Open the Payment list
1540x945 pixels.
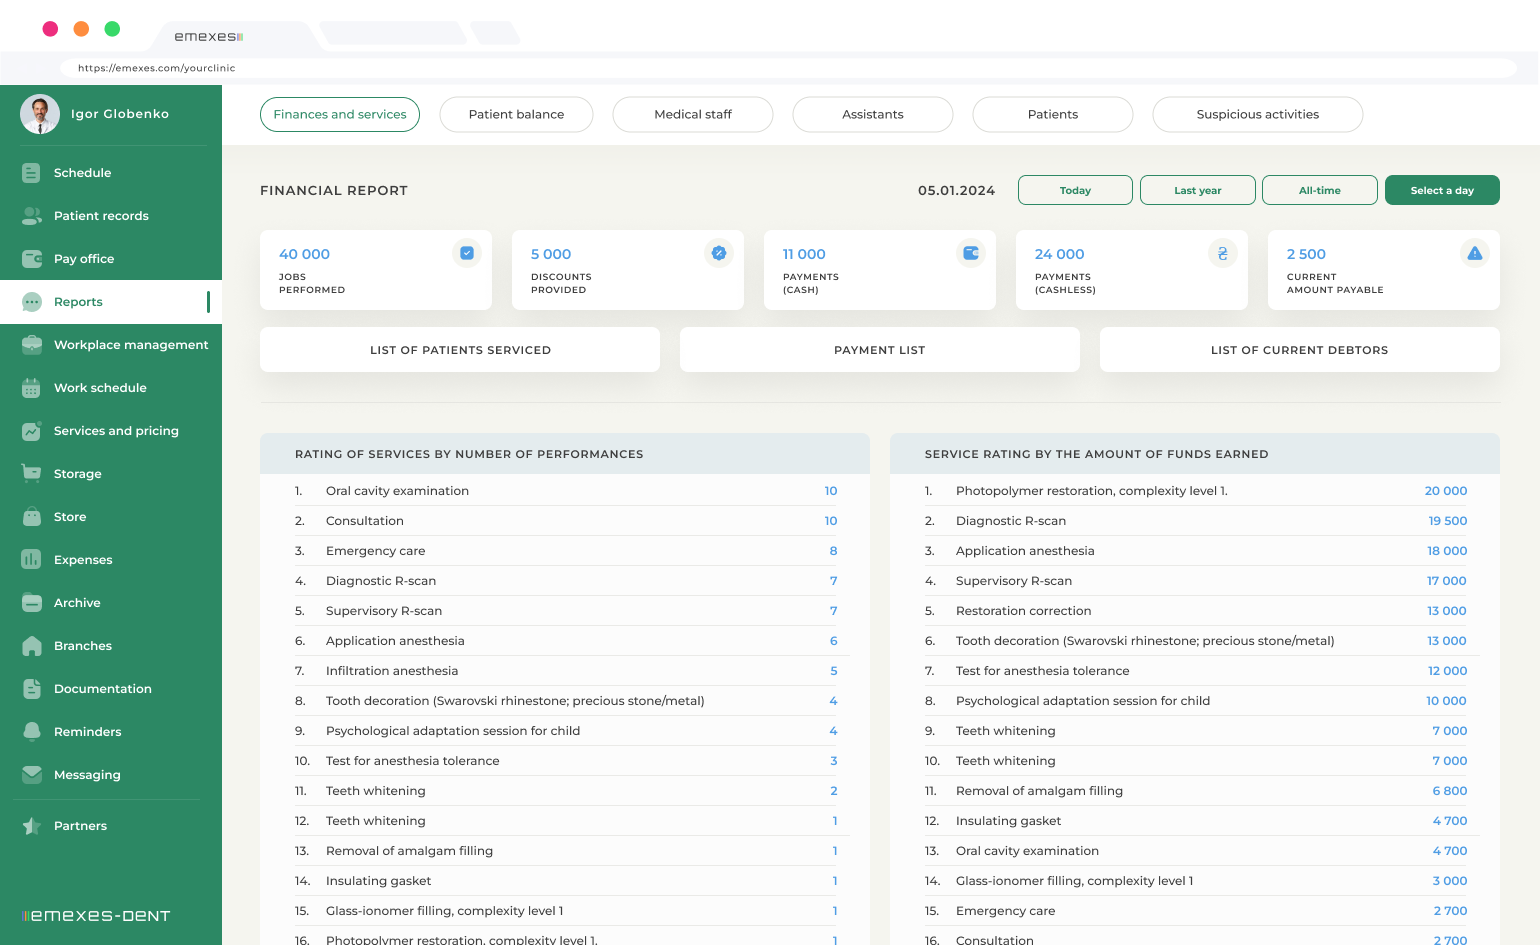click(x=880, y=350)
